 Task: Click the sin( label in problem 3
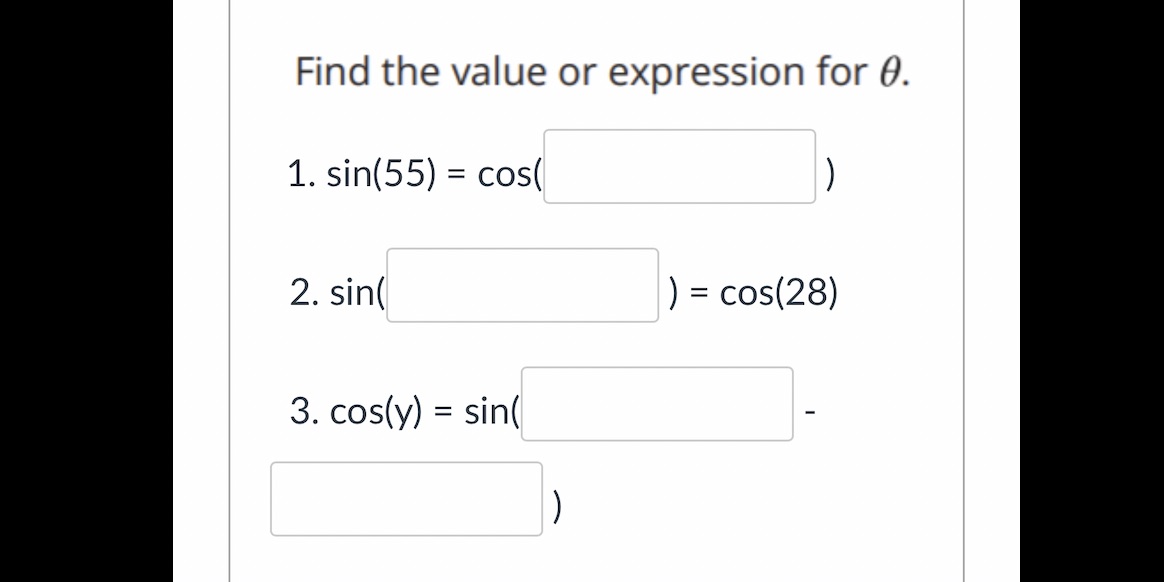pos(490,411)
